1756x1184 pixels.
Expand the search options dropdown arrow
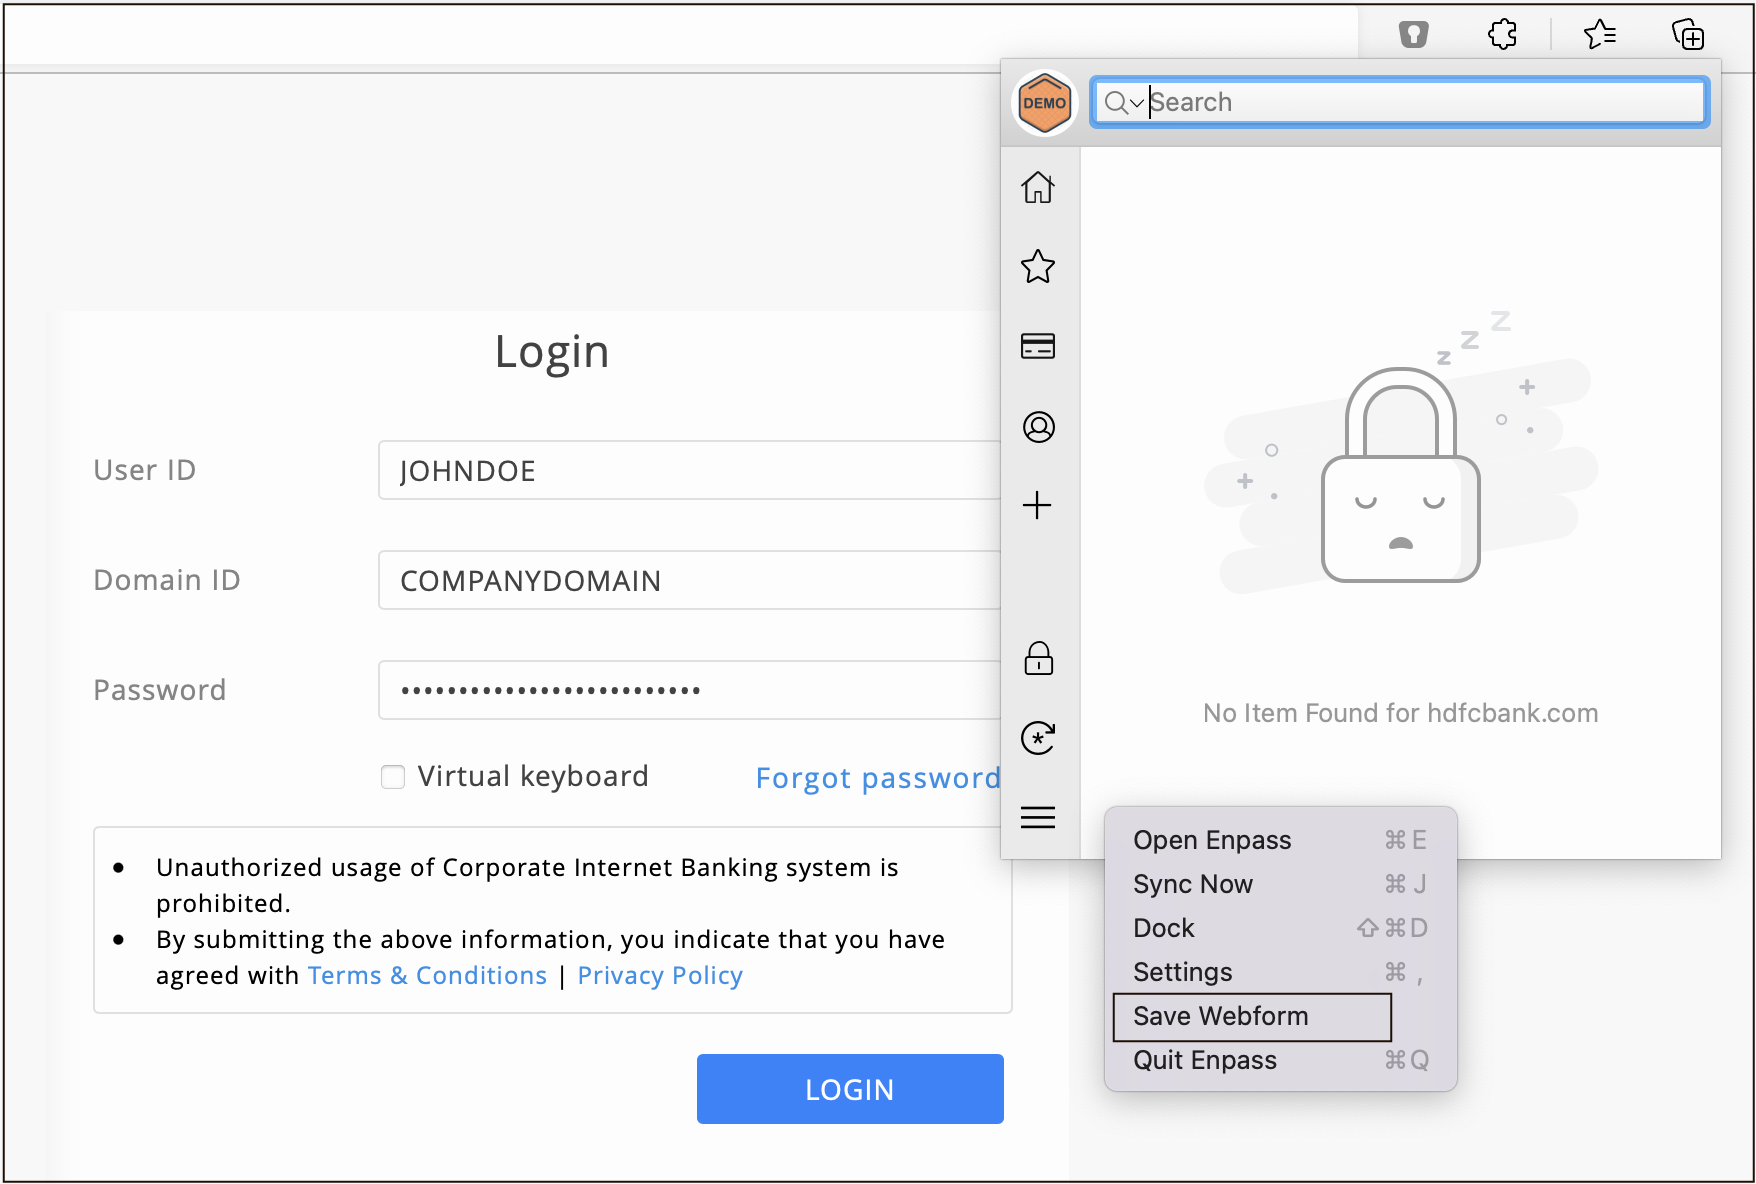coord(1137,103)
